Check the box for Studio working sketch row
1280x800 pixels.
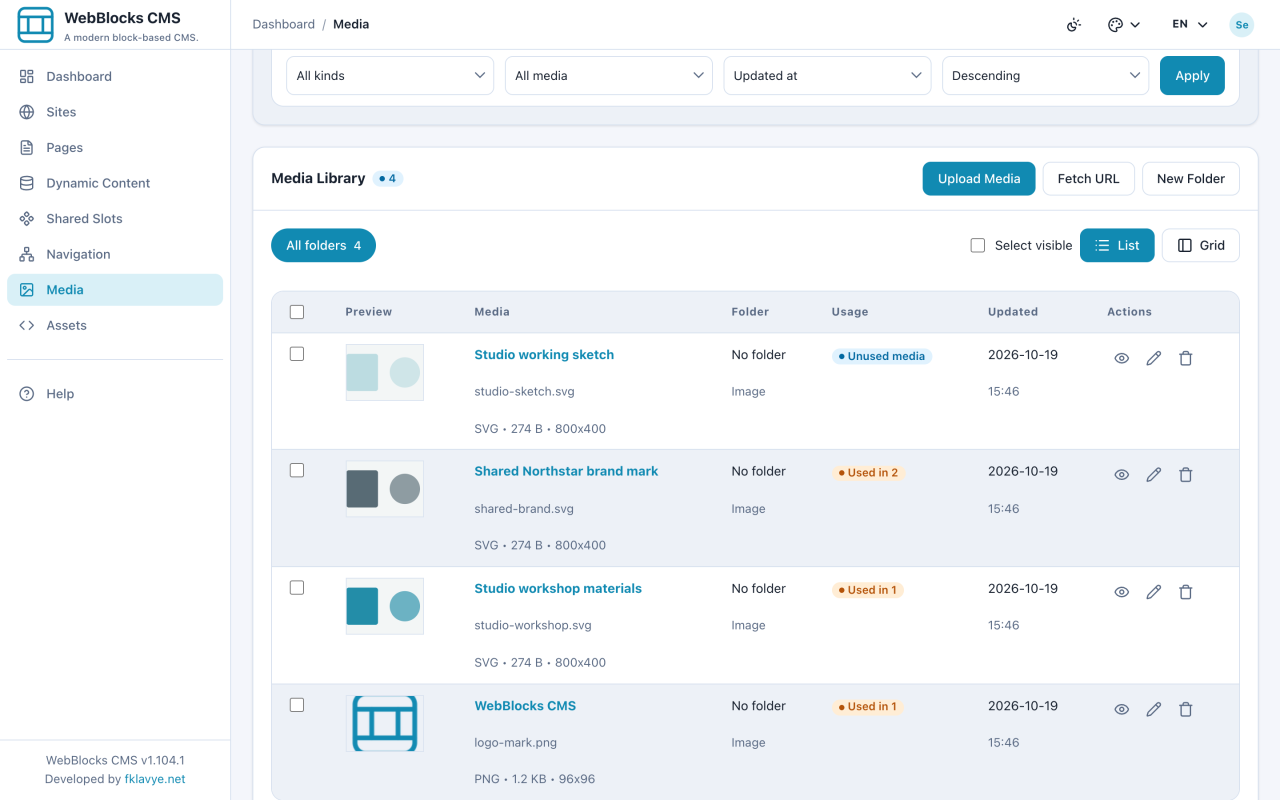297,354
